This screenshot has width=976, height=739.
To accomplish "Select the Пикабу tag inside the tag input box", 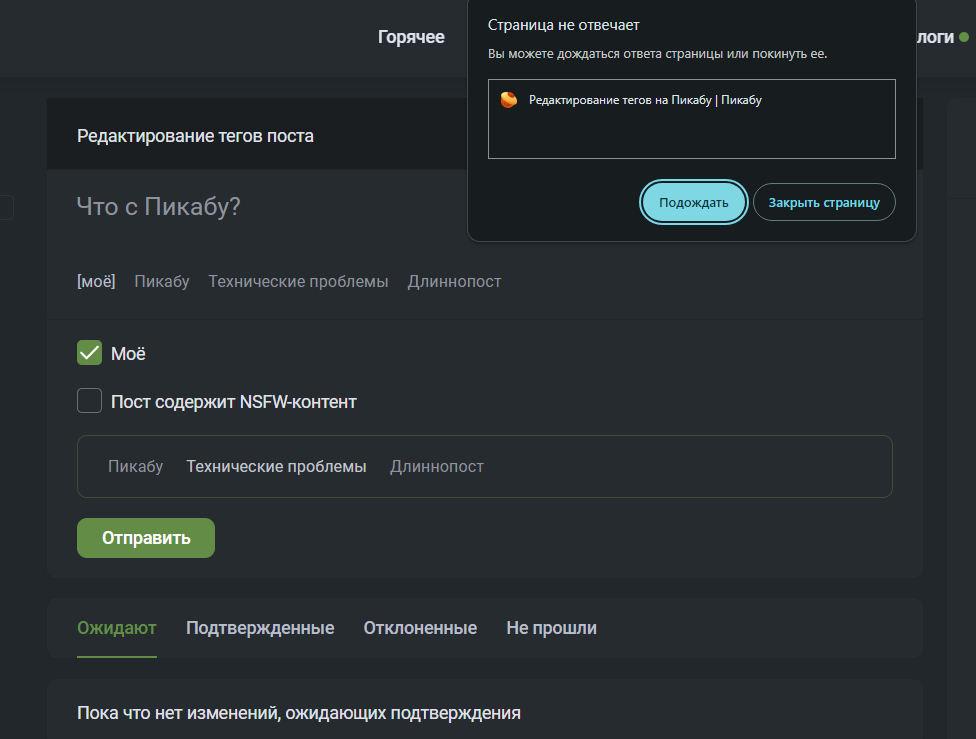I will (135, 466).
